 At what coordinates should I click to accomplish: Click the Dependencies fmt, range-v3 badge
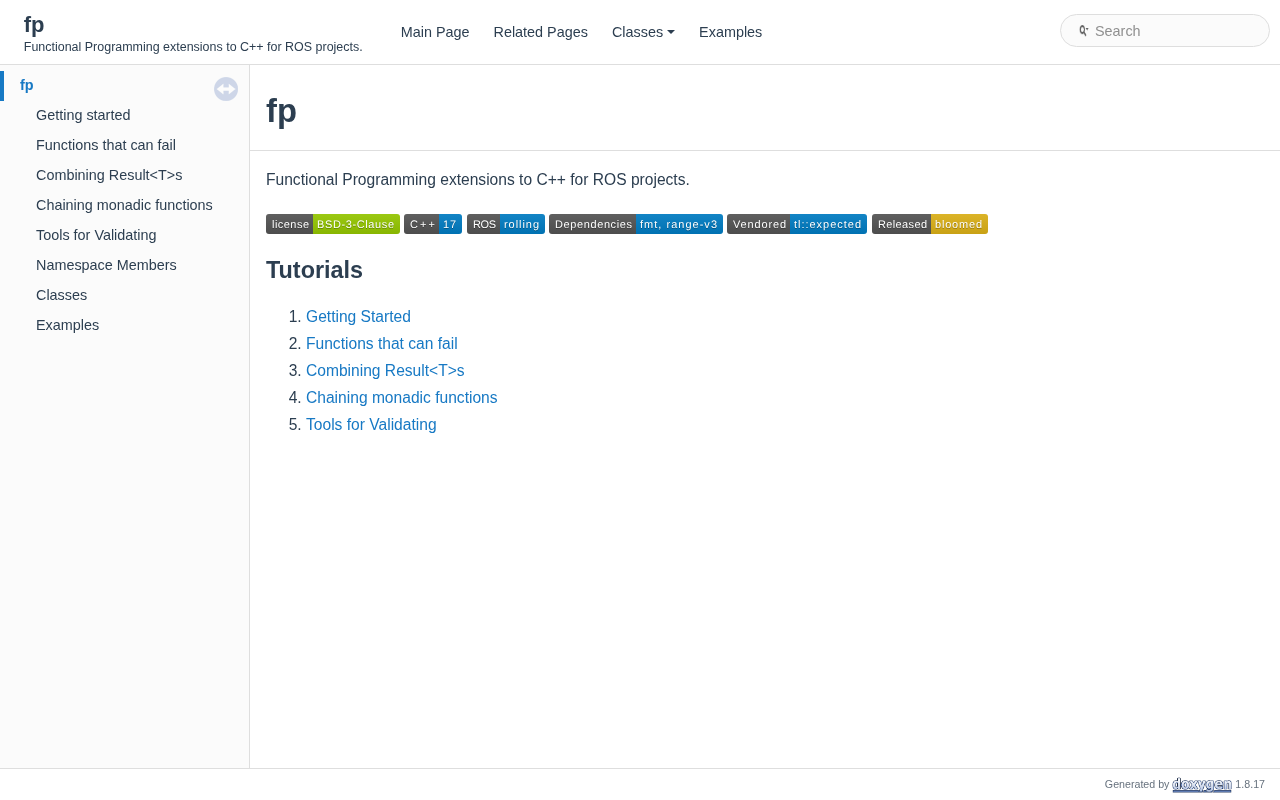pos(636,224)
